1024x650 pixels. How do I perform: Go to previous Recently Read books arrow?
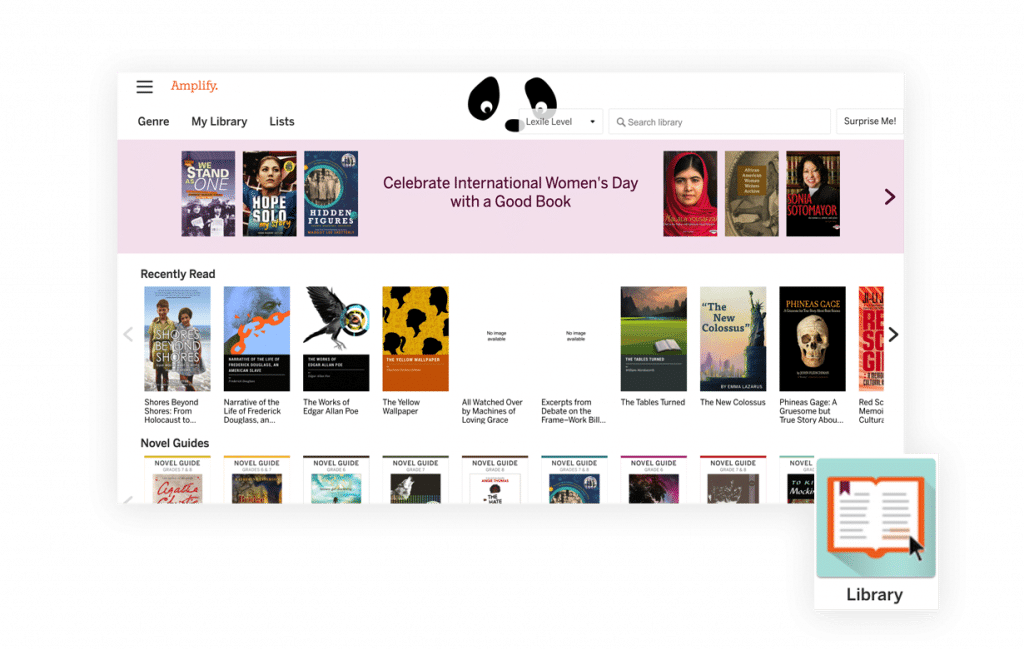click(x=128, y=334)
